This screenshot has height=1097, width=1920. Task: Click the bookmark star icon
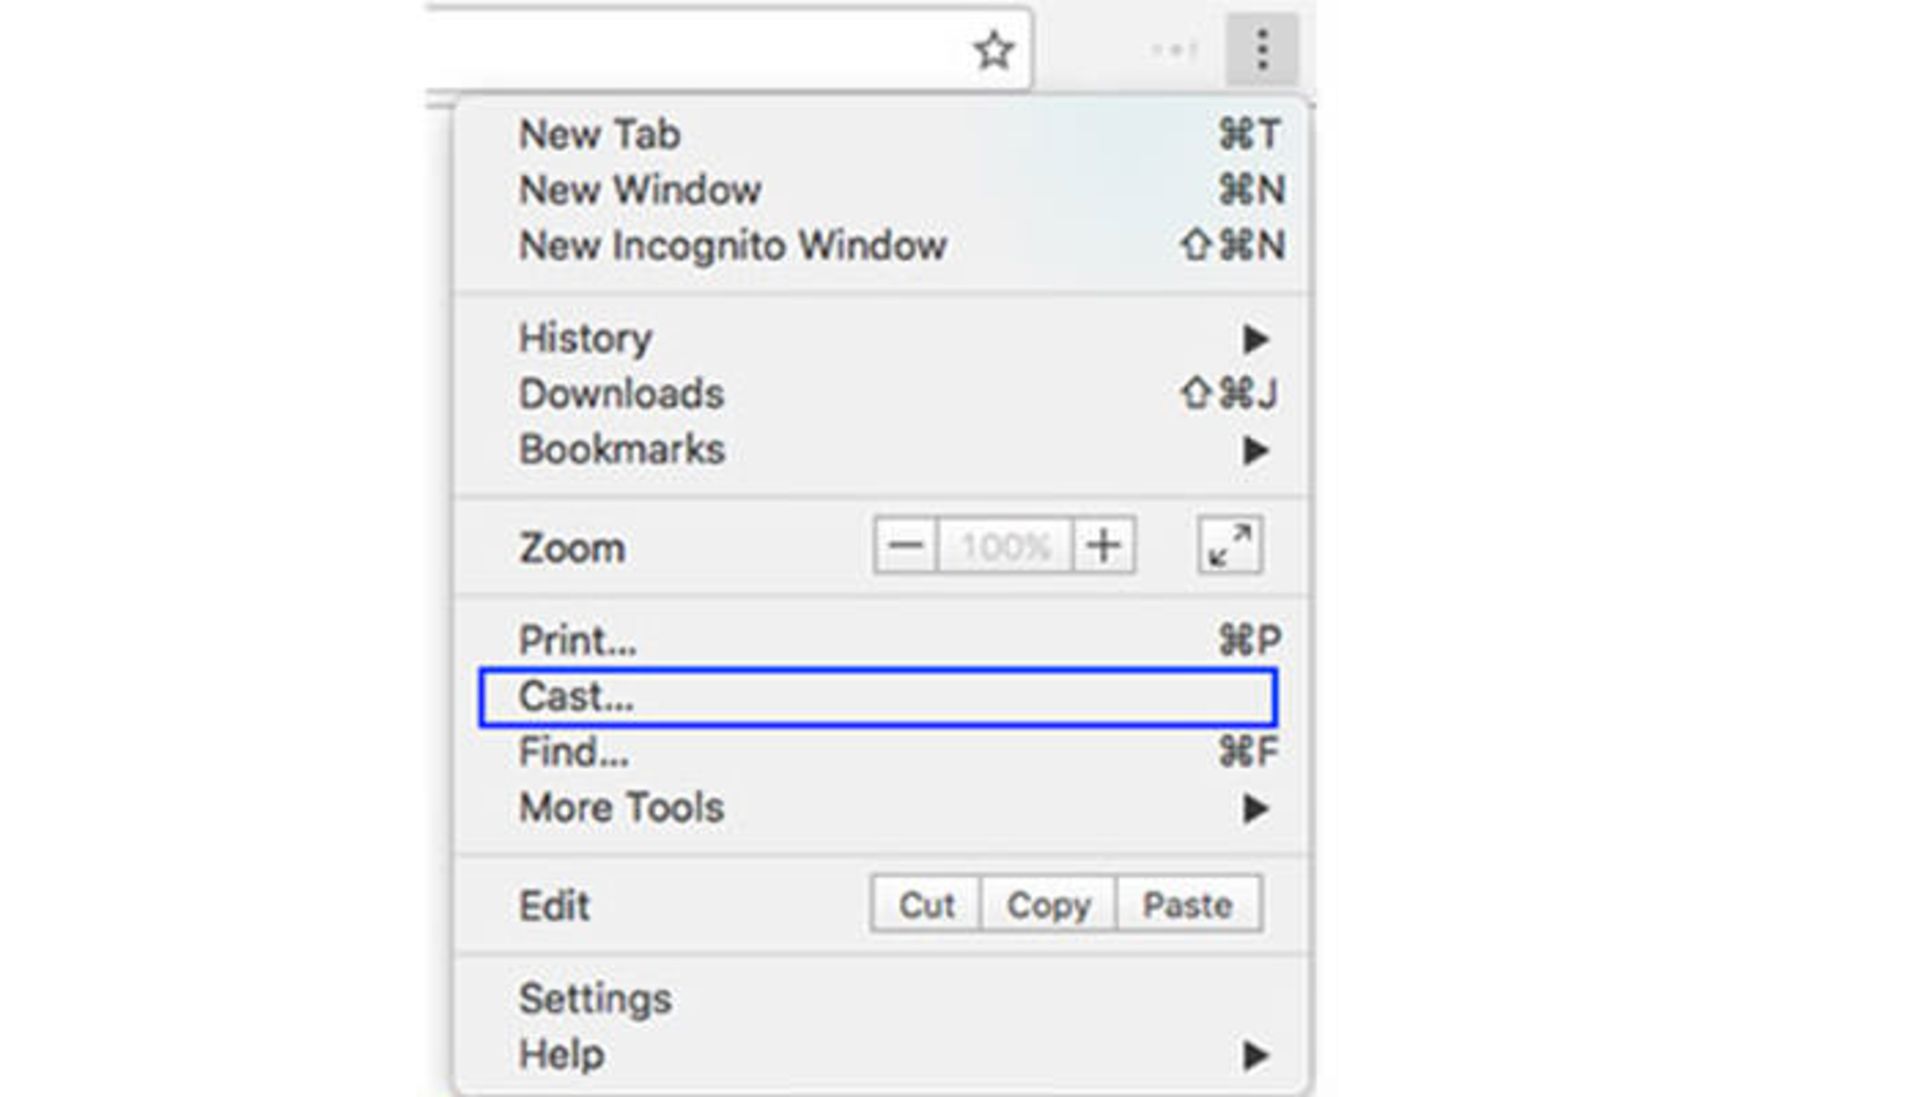coord(993,50)
